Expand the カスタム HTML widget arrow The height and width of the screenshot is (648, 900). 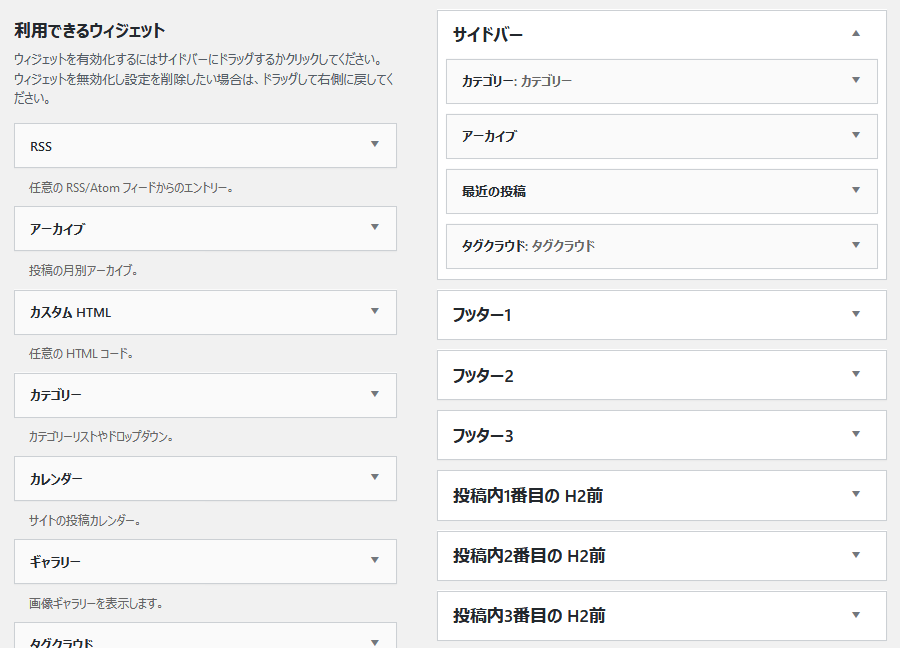click(375, 311)
